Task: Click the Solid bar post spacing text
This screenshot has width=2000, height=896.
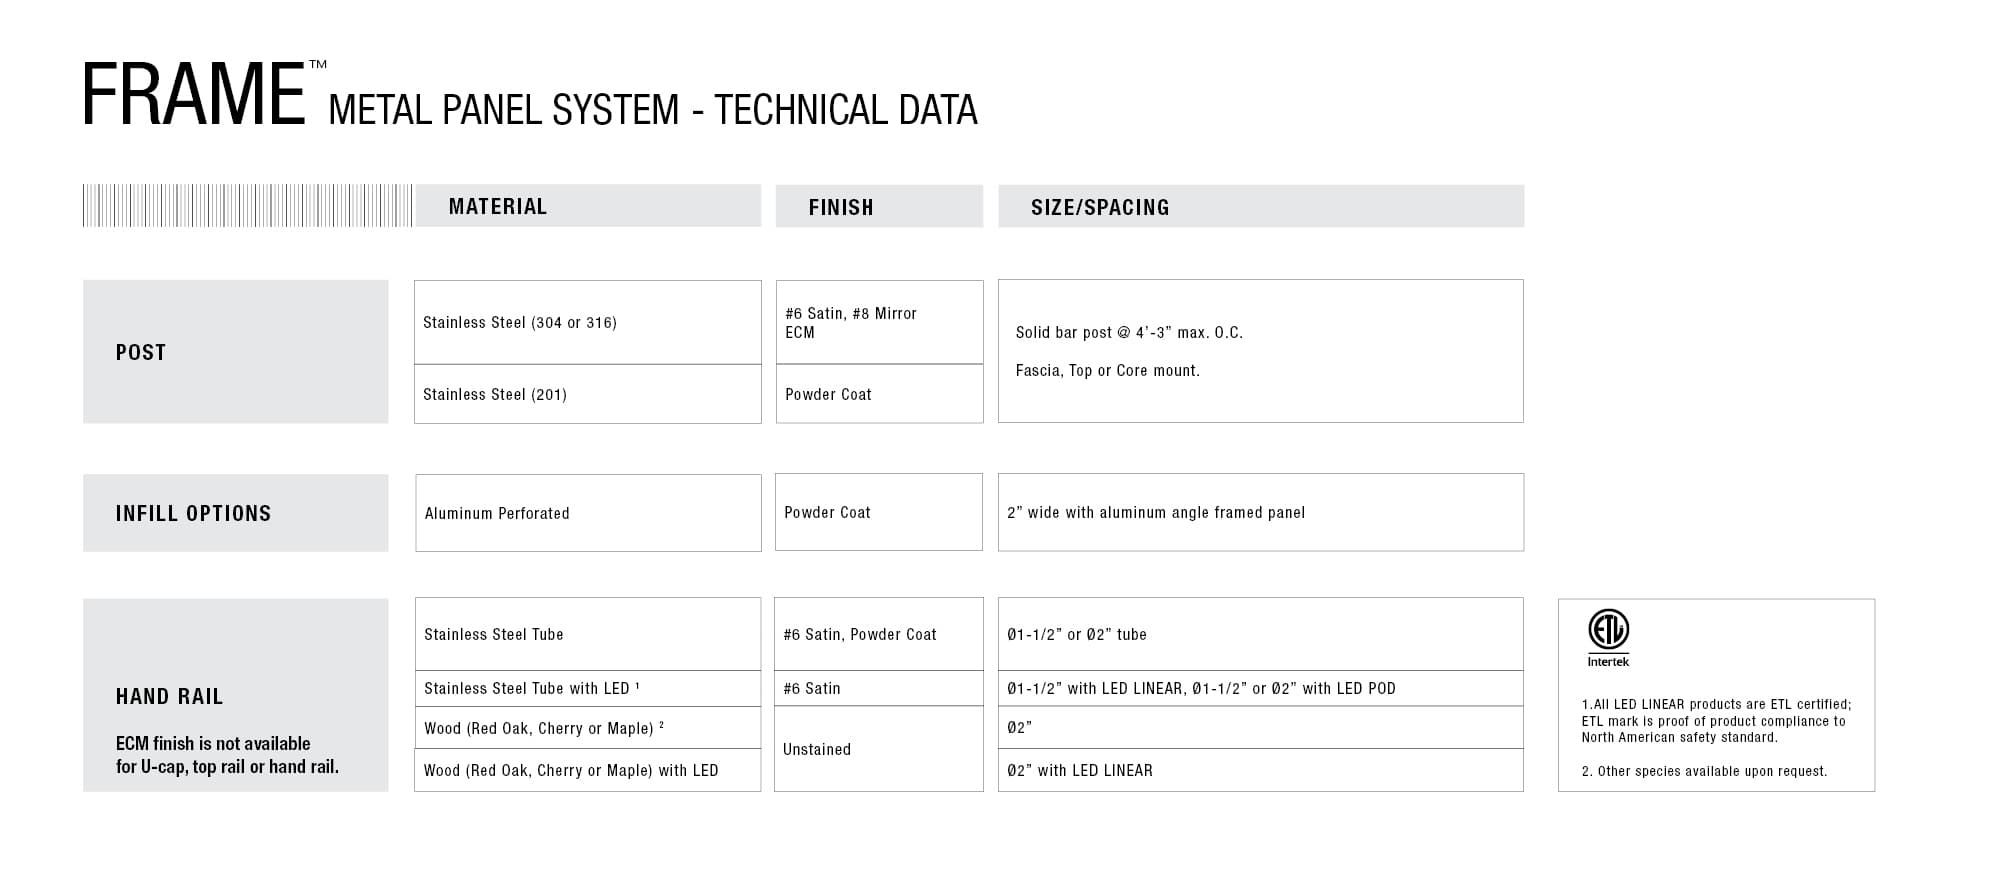Action: tap(1129, 332)
